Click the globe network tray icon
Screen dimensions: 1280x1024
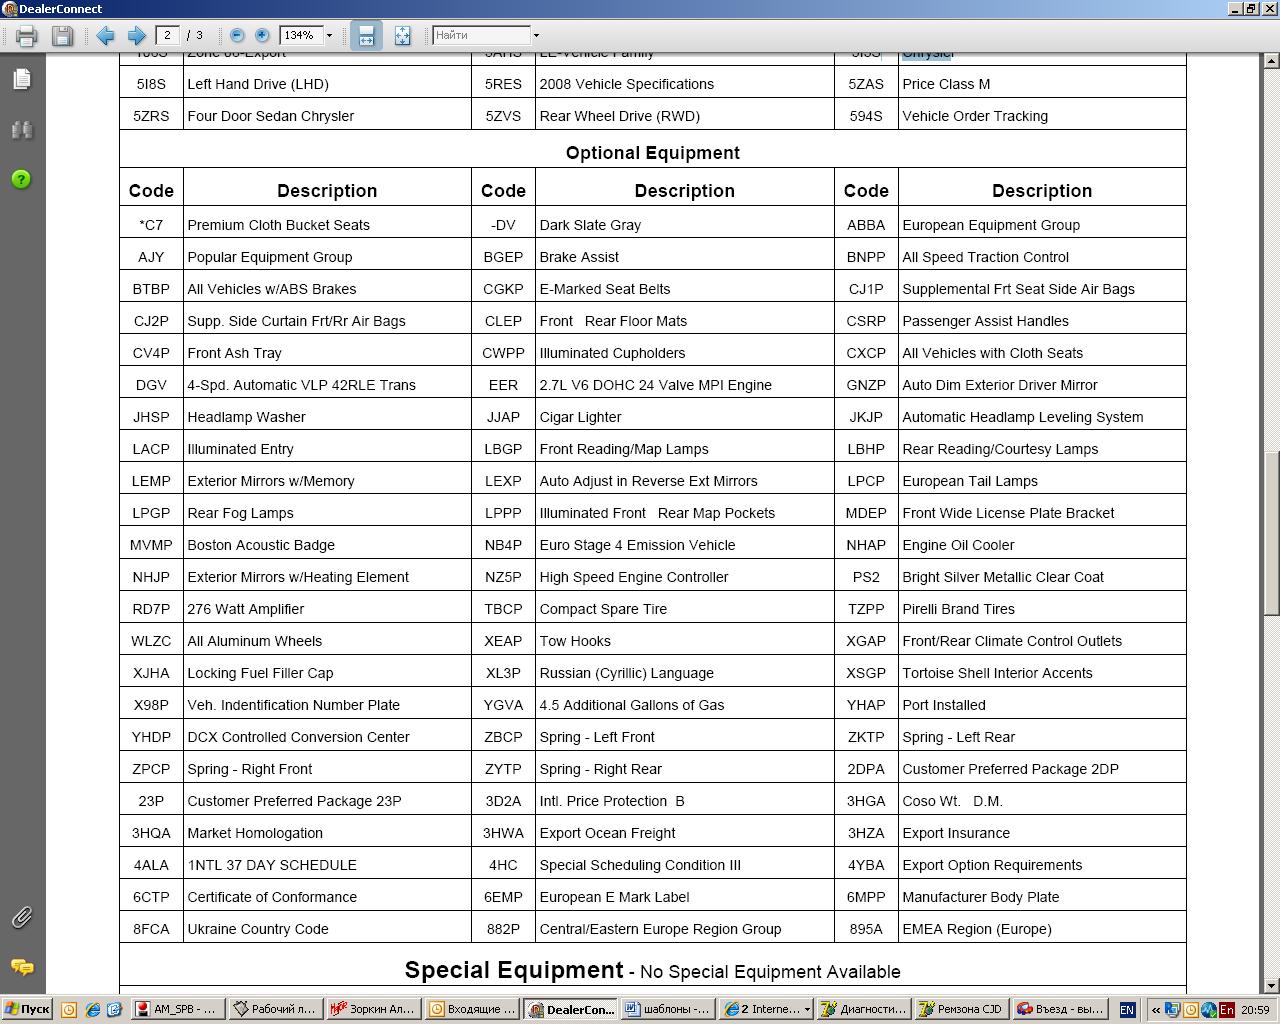click(x=1209, y=1010)
